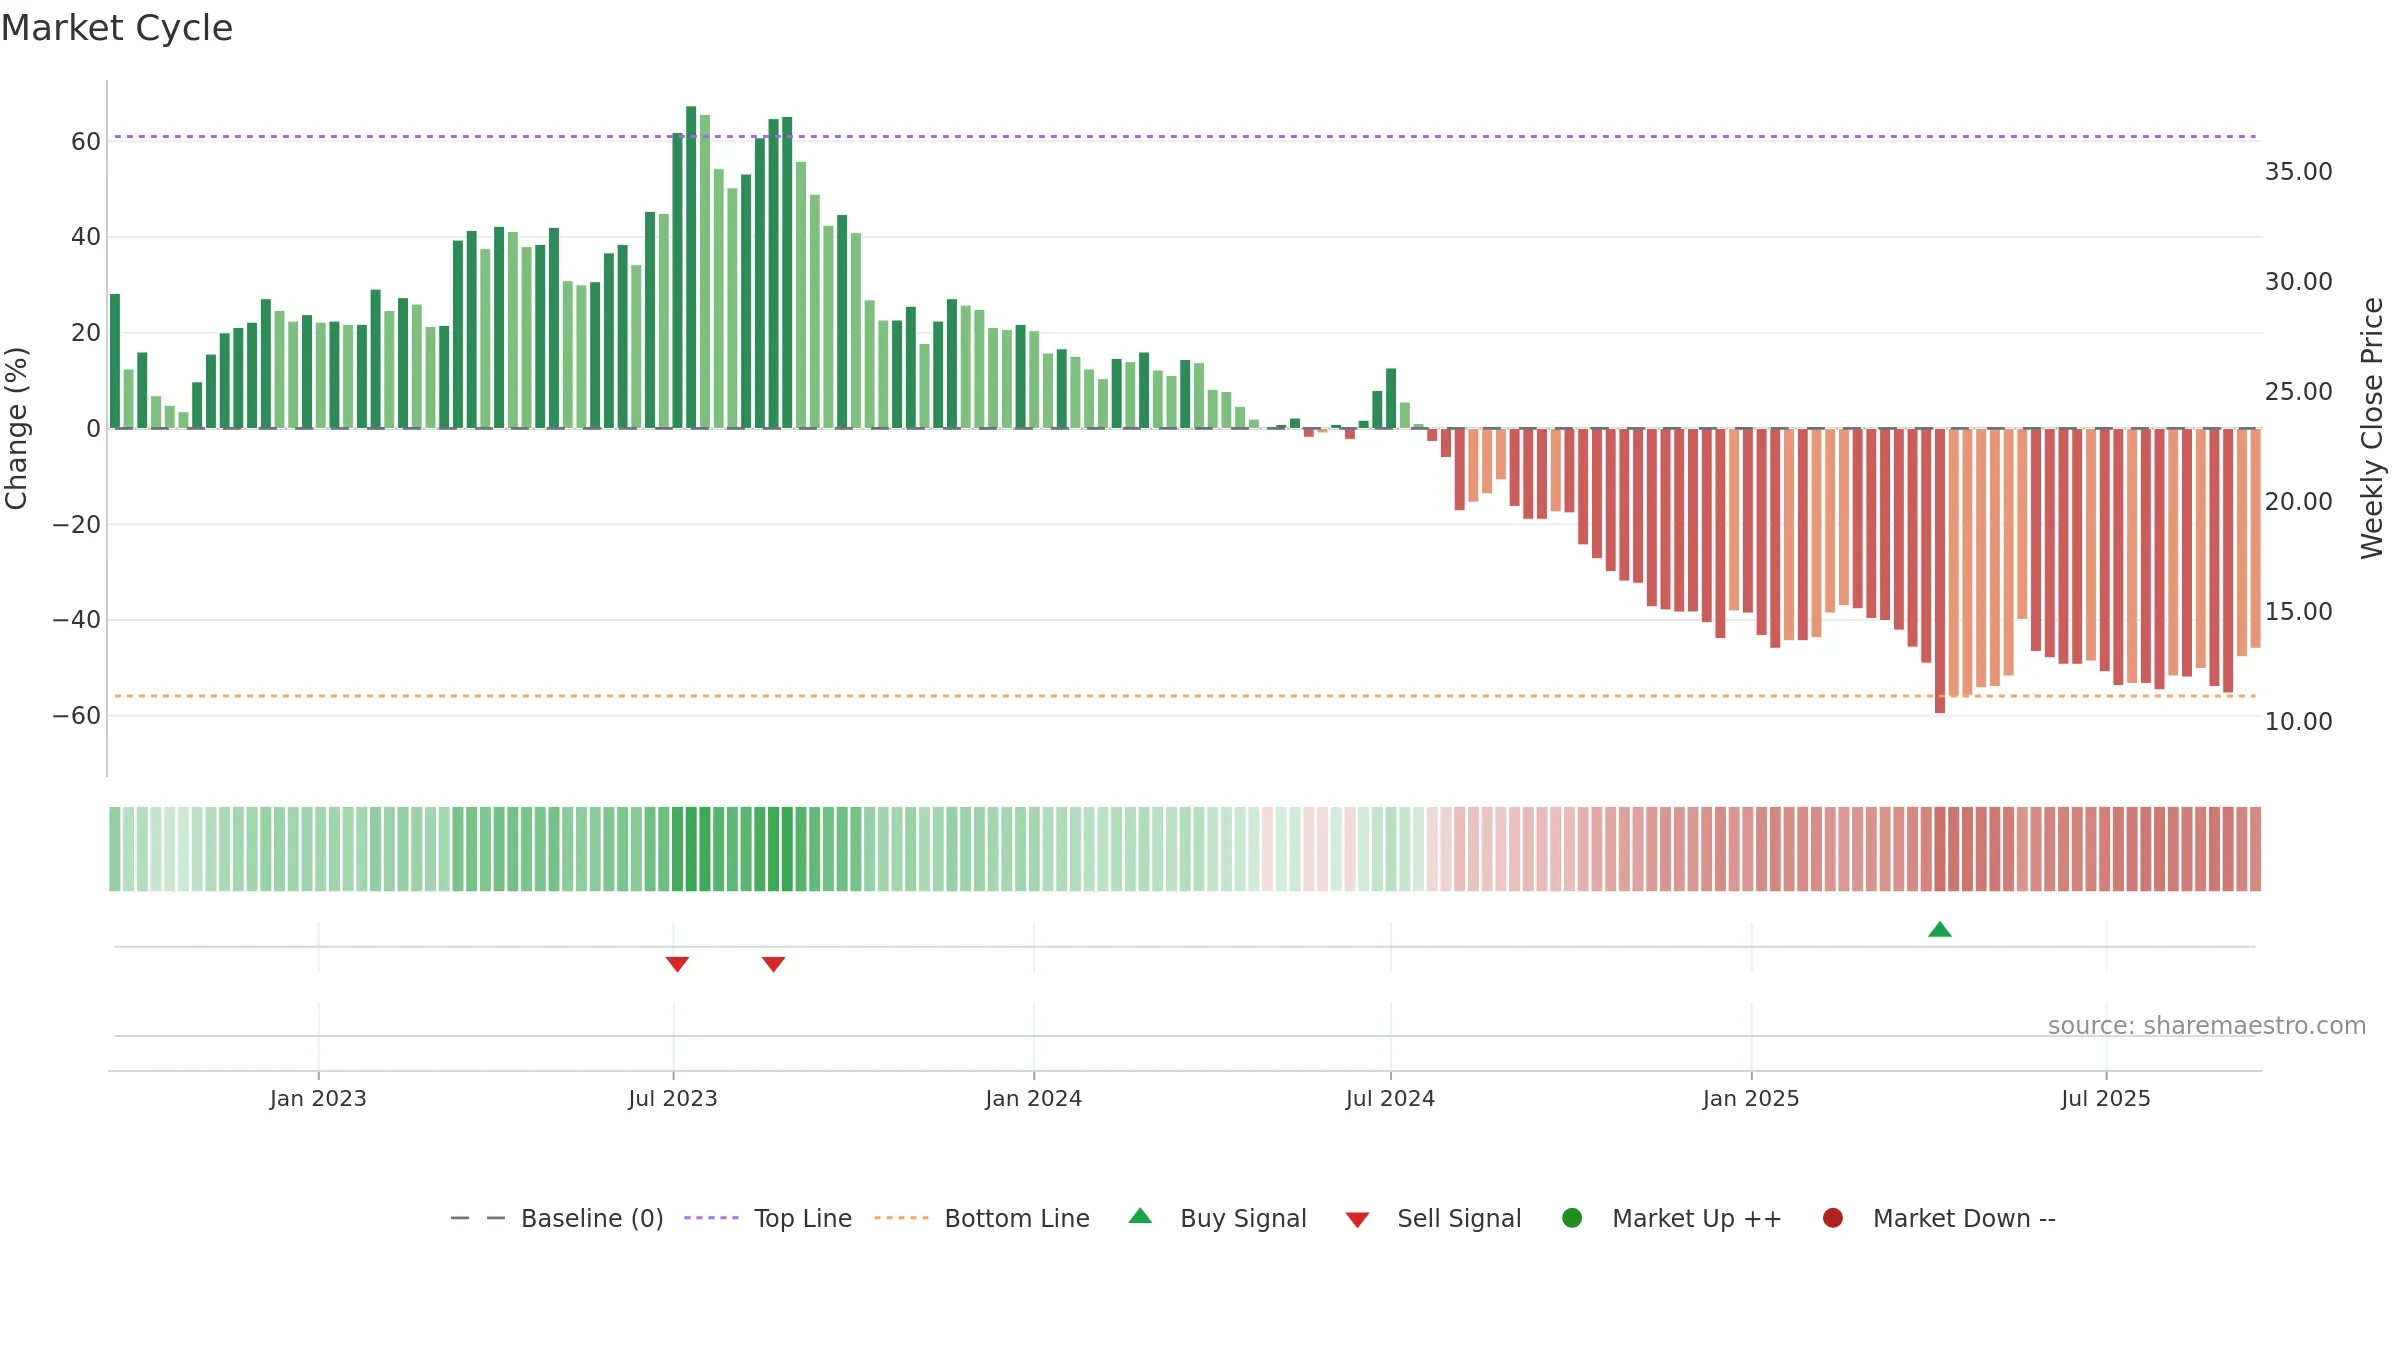Click the Jan 2025 x-axis label

[1751, 1098]
